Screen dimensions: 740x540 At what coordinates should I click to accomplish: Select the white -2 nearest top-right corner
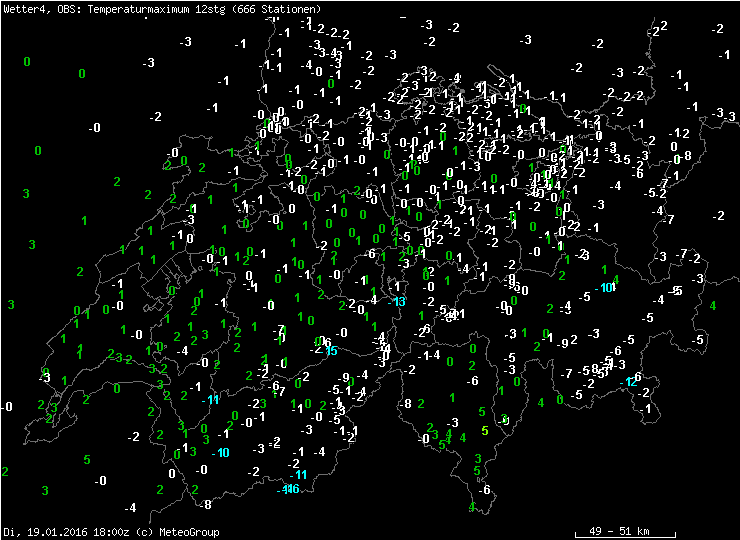pyautogui.click(x=718, y=28)
